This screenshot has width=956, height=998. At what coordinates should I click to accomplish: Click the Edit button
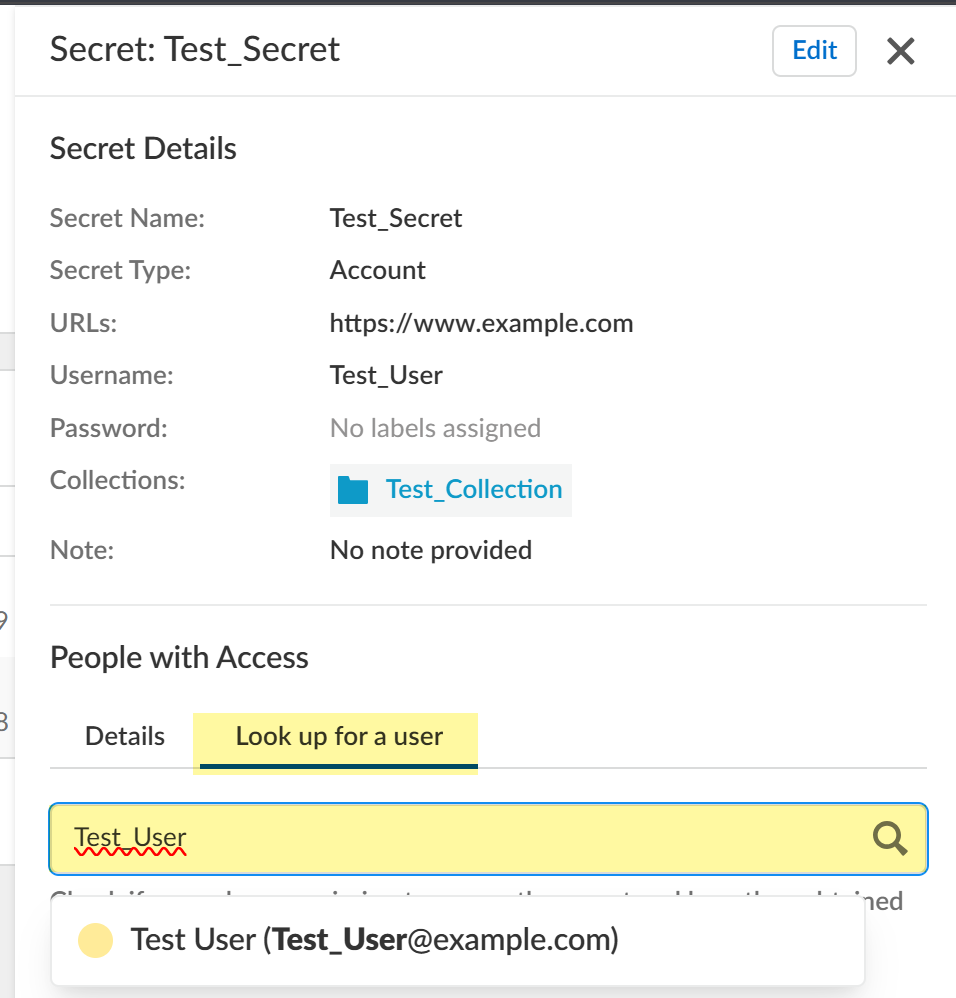pyautogui.click(x=814, y=51)
